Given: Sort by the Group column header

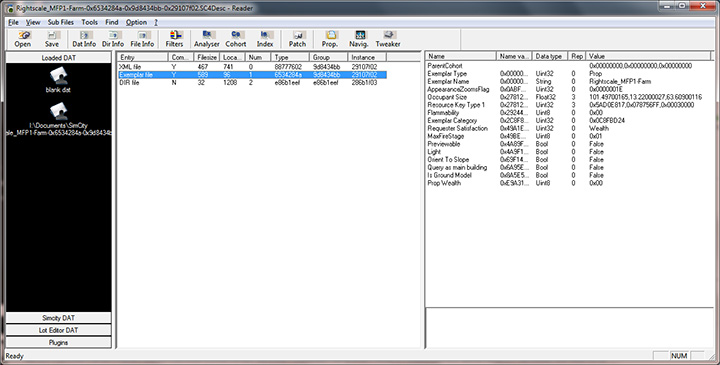Looking at the screenshot, I should tap(329, 57).
